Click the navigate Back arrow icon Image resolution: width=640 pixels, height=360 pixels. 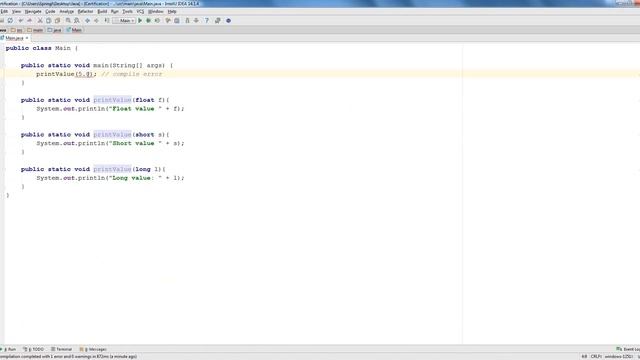(87, 20)
